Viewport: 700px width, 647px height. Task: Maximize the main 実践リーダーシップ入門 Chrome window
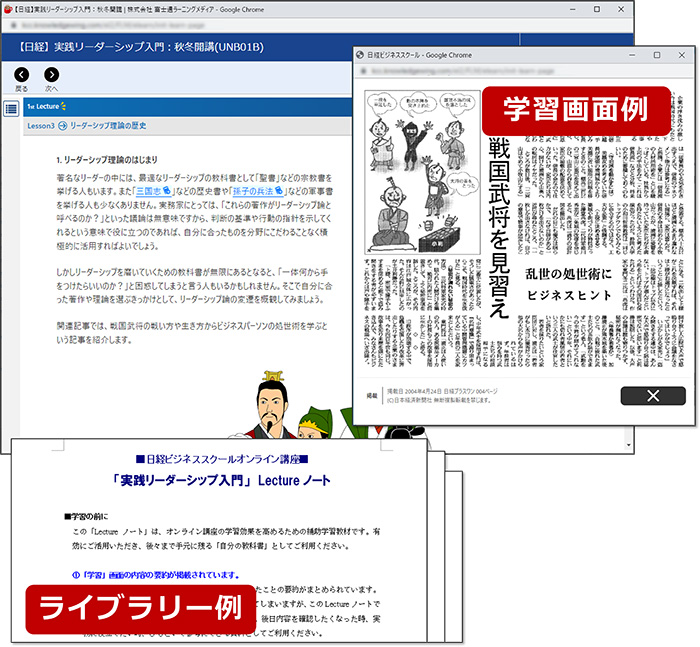[597, 9]
